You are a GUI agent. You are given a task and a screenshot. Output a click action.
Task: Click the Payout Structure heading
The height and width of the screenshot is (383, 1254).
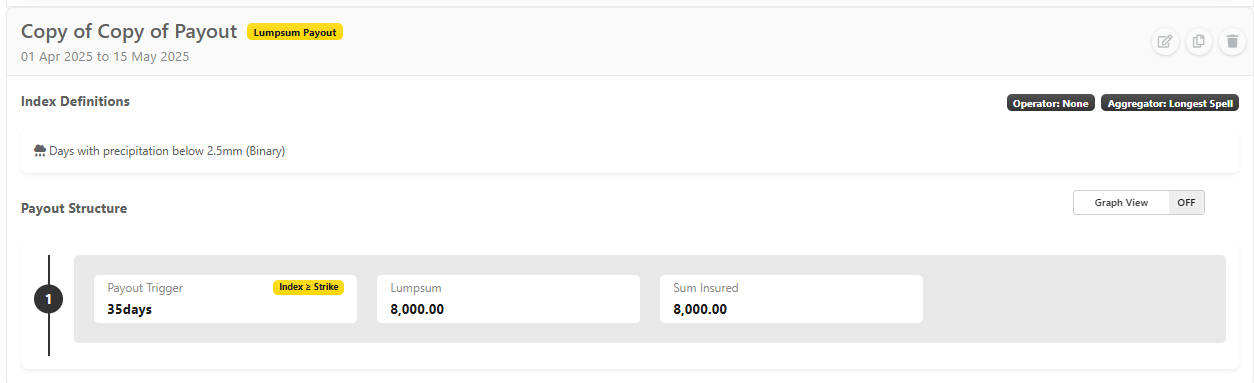pyautogui.click(x=74, y=208)
